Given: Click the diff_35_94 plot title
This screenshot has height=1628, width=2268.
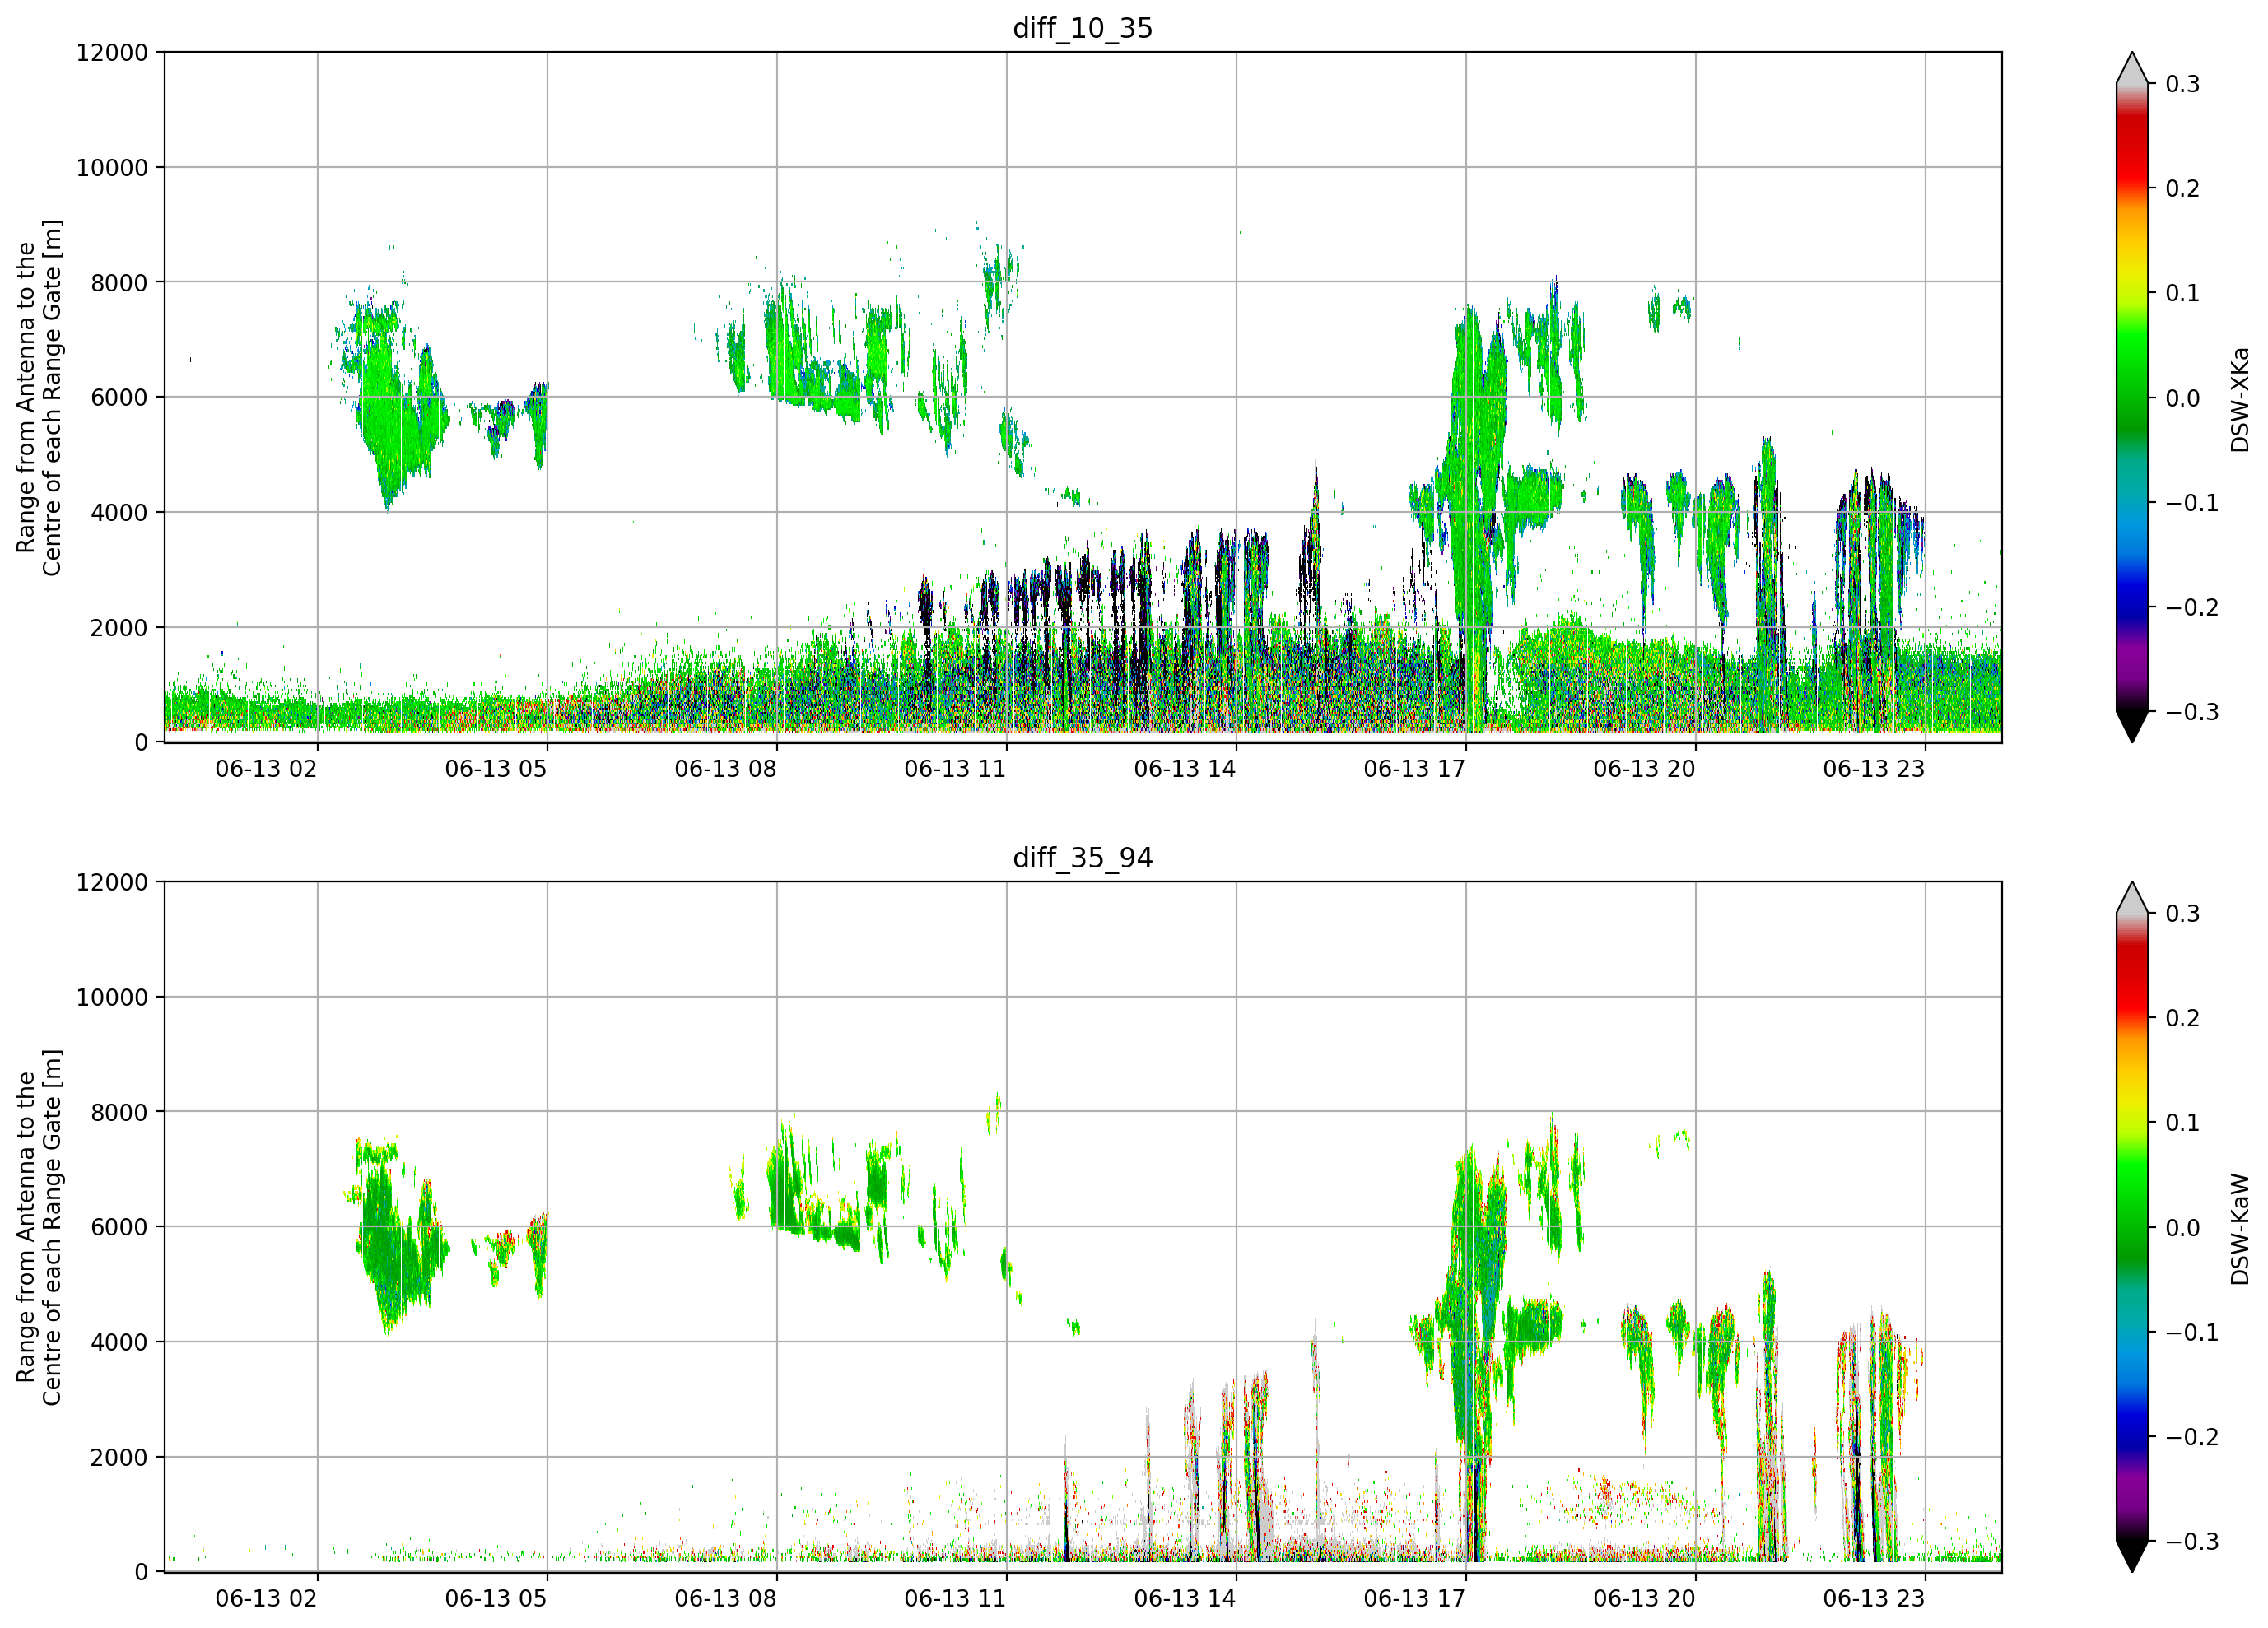Looking at the screenshot, I should click(1083, 858).
